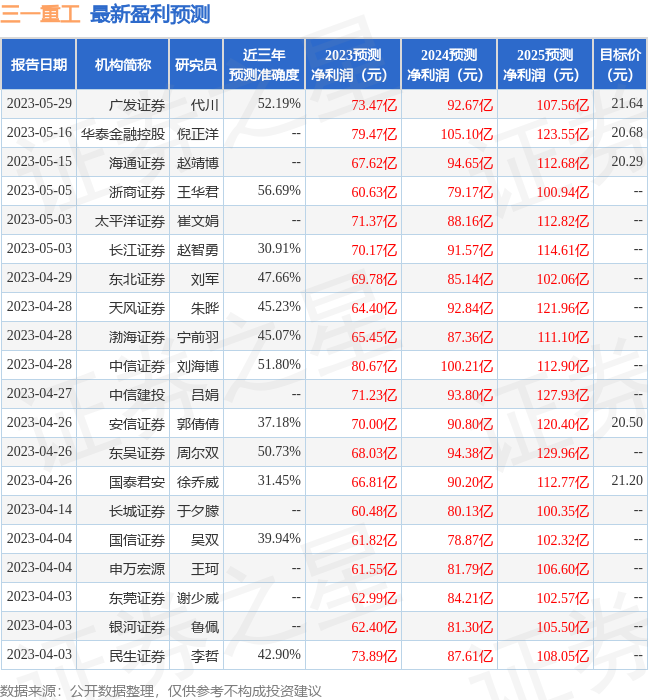Click target price 20.50
This screenshot has height=700, width=648.
(x=627, y=422)
